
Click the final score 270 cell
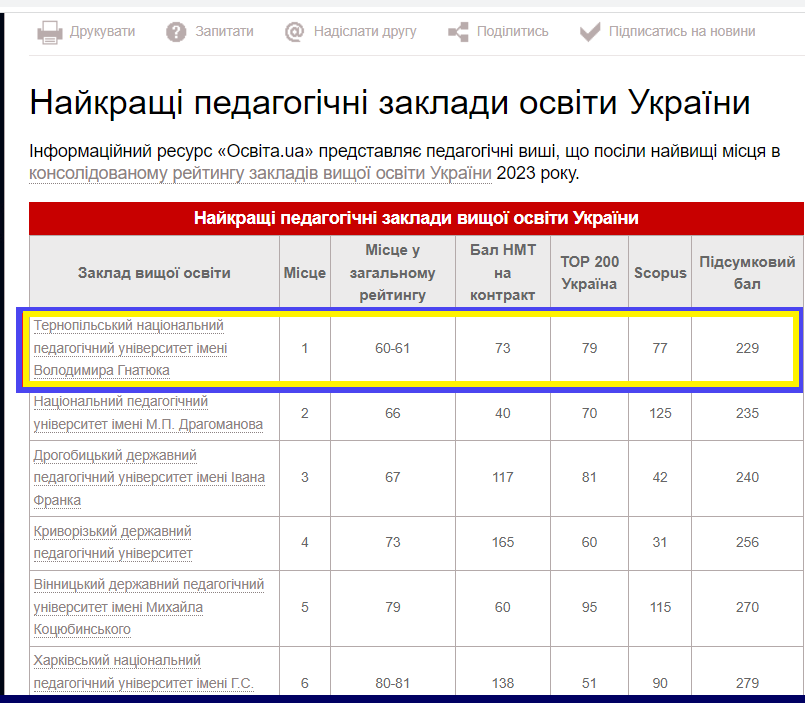[747, 607]
